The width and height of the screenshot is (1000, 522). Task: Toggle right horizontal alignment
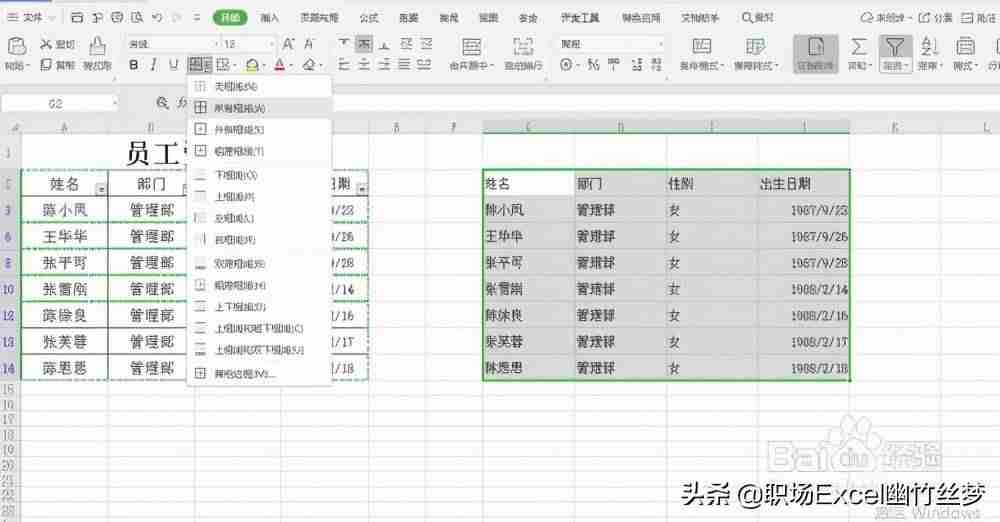tap(385, 64)
